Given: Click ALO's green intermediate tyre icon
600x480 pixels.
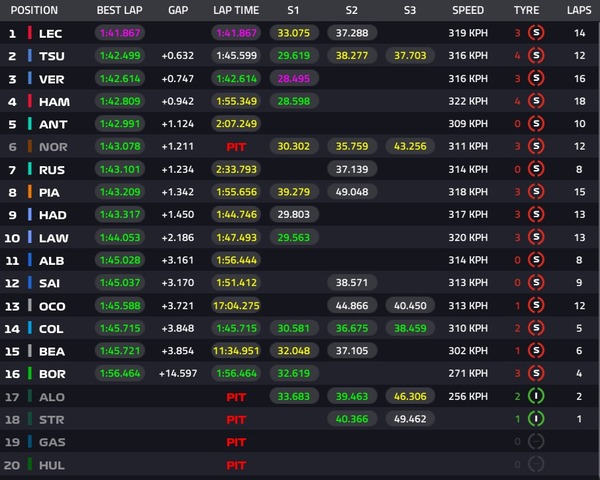Looking at the screenshot, I should [535, 395].
